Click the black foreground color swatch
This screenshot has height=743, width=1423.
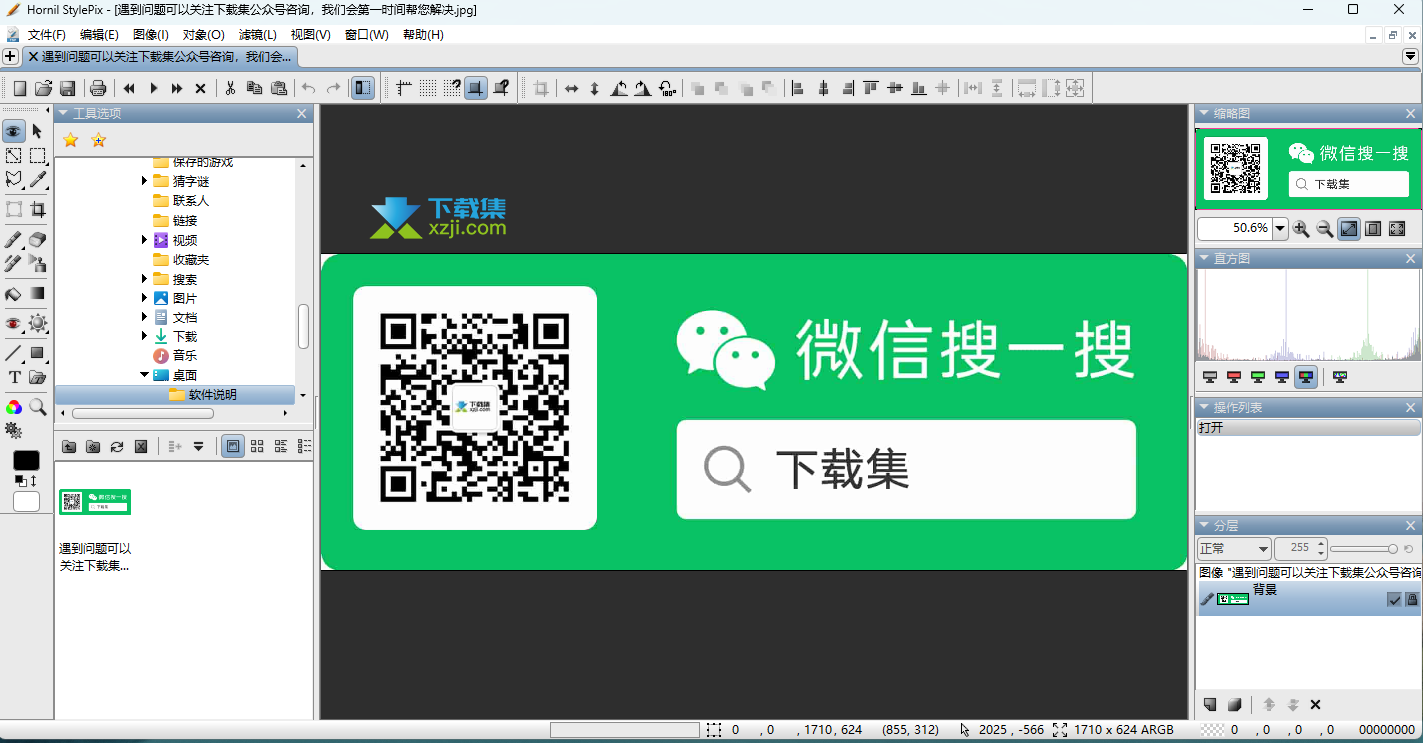(26, 460)
